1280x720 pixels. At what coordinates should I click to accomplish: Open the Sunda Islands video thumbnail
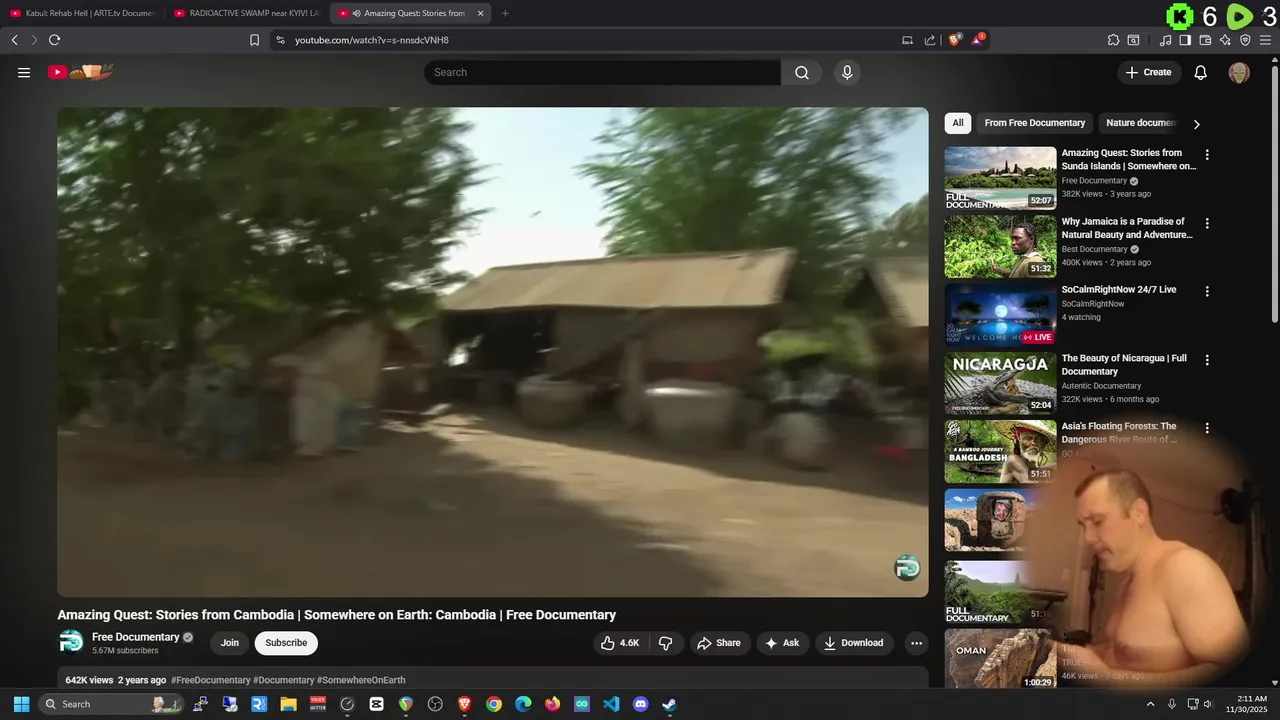tap(1000, 178)
